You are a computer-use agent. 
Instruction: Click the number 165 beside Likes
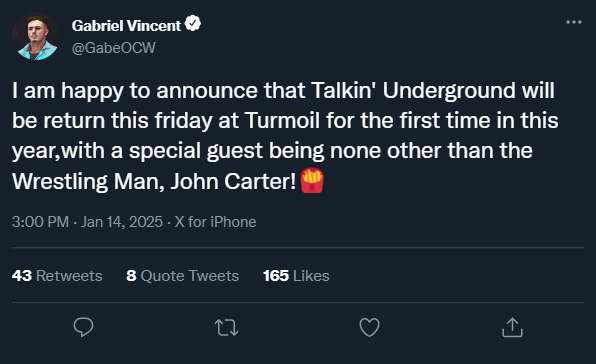coord(276,276)
